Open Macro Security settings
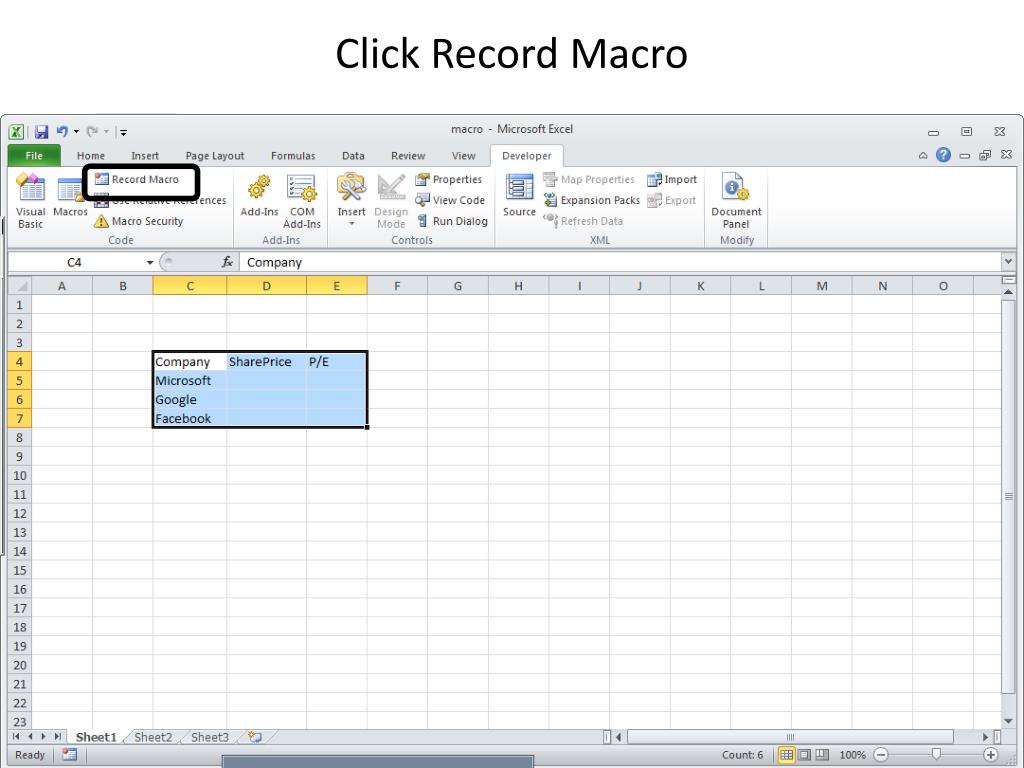The width and height of the screenshot is (1024, 768). (138, 221)
